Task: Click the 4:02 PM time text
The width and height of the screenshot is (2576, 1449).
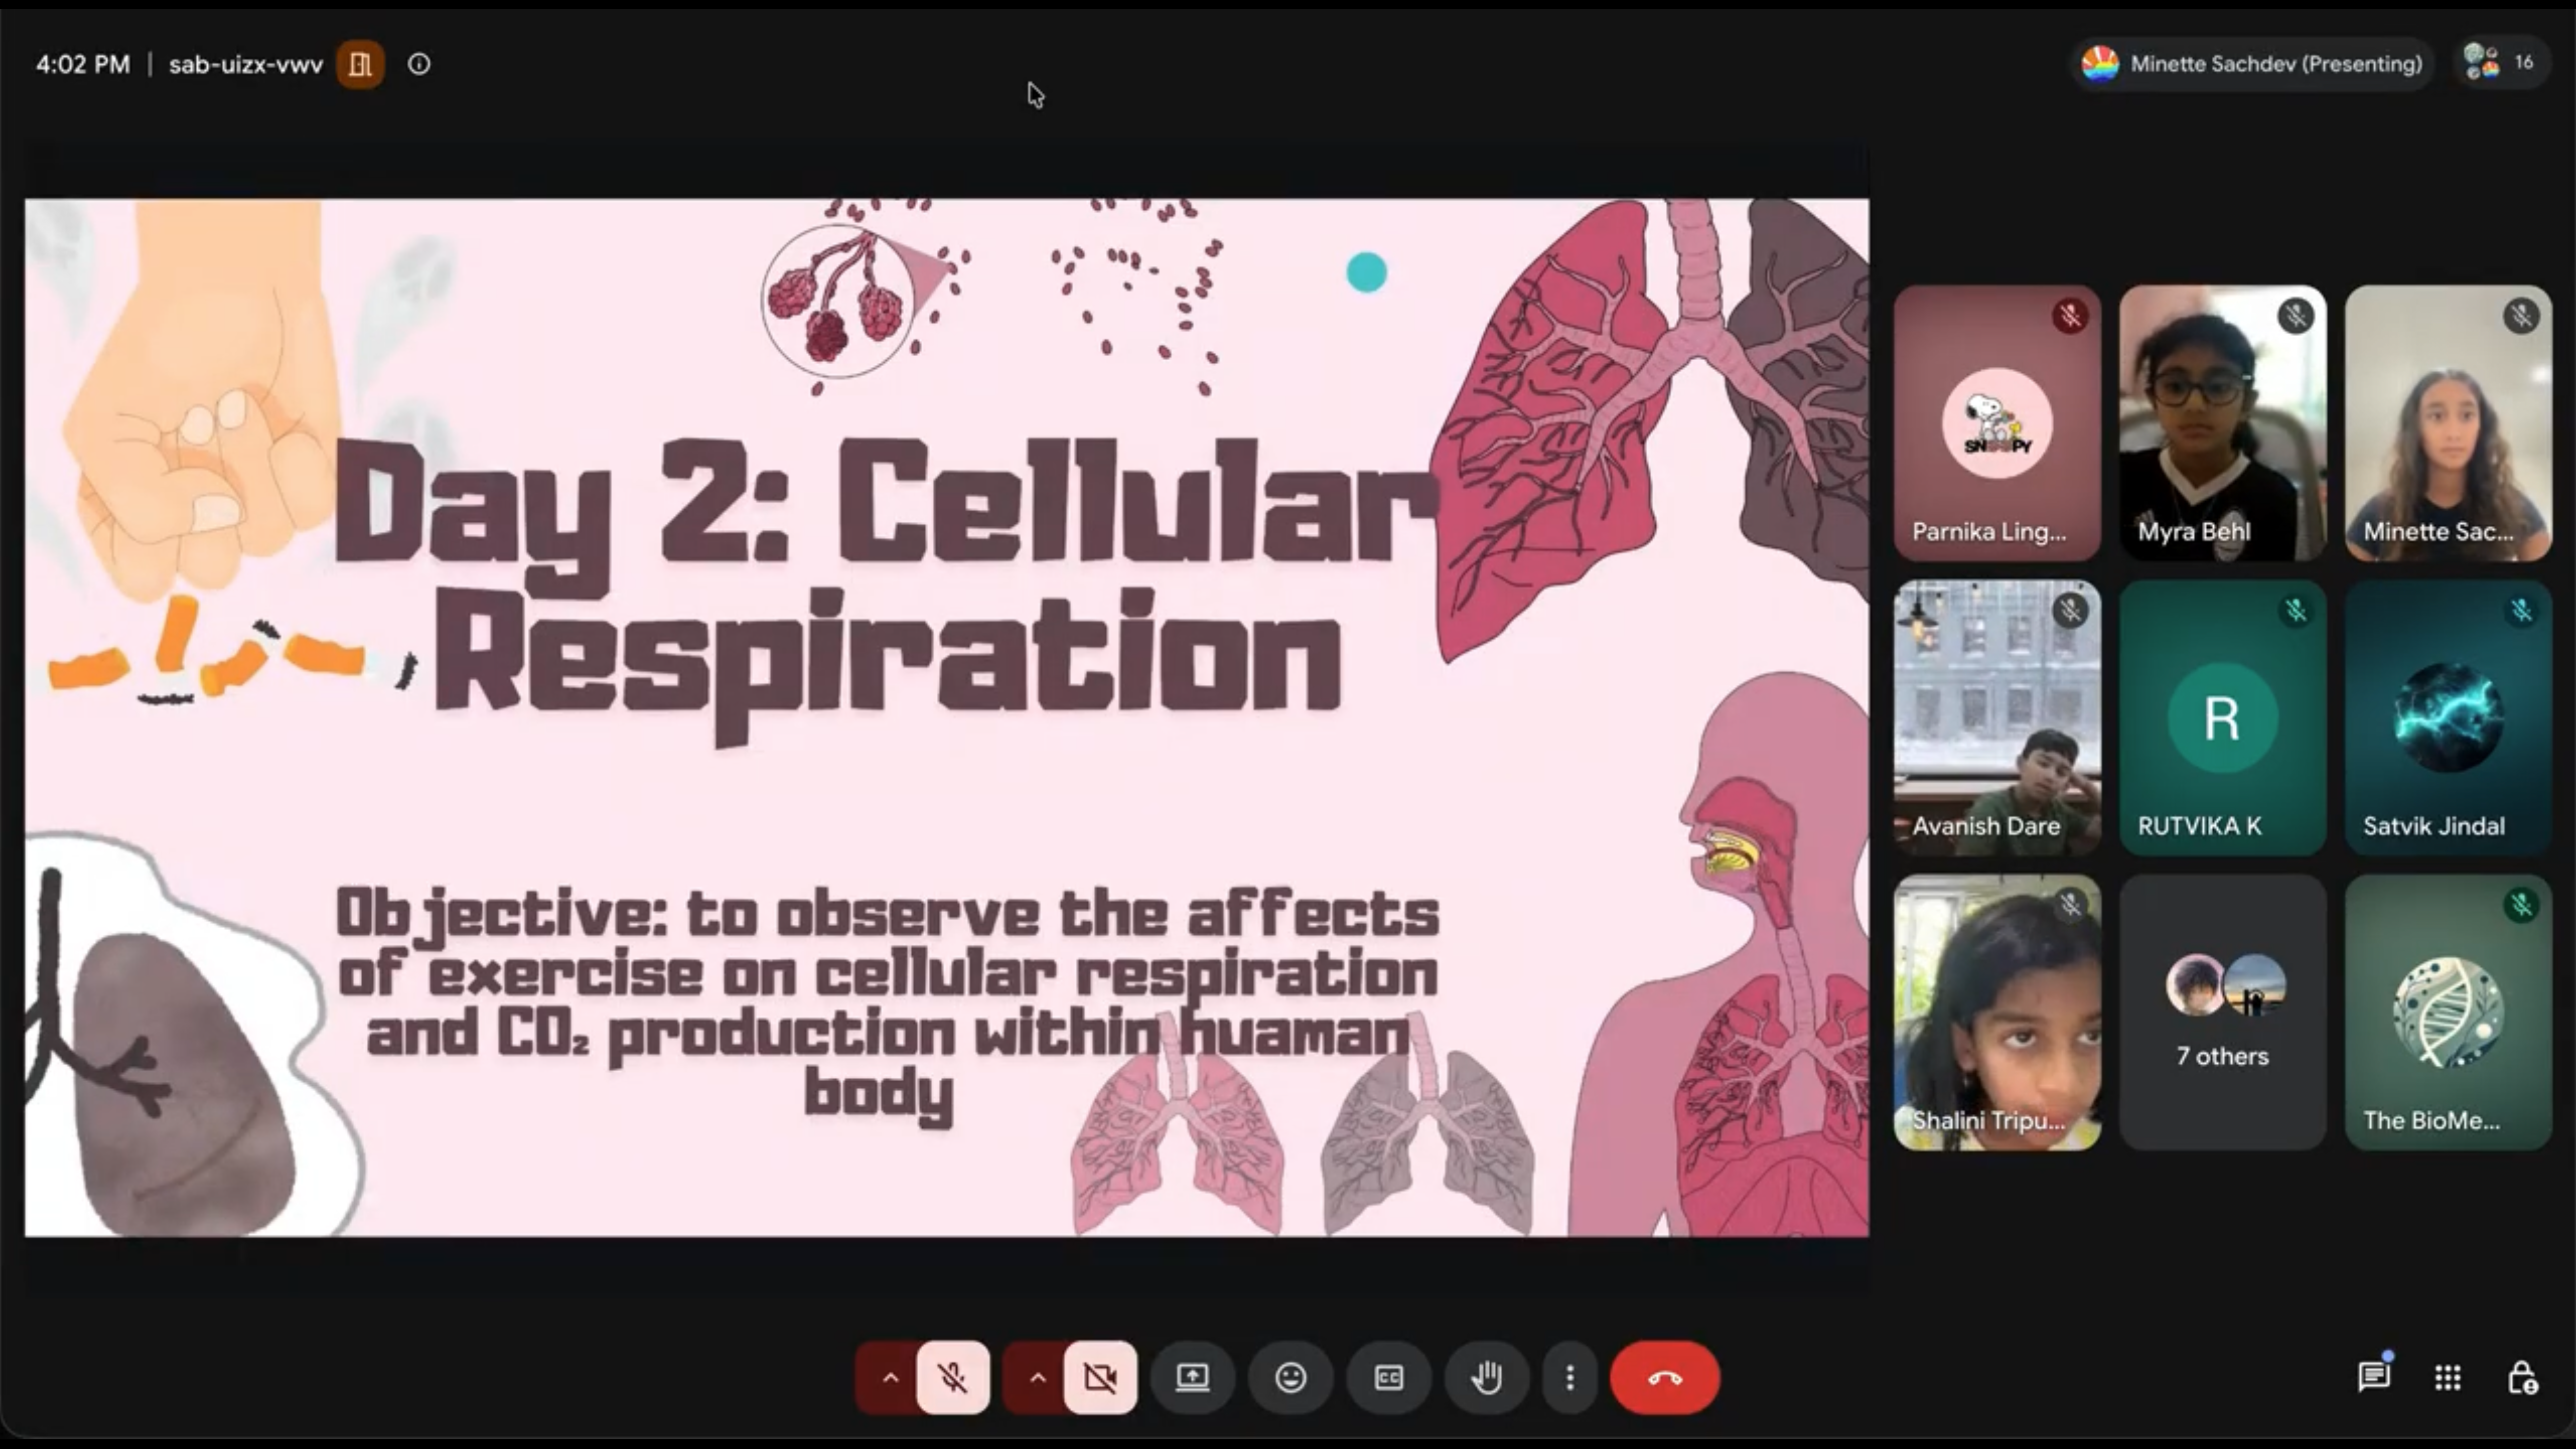Action: (83, 65)
